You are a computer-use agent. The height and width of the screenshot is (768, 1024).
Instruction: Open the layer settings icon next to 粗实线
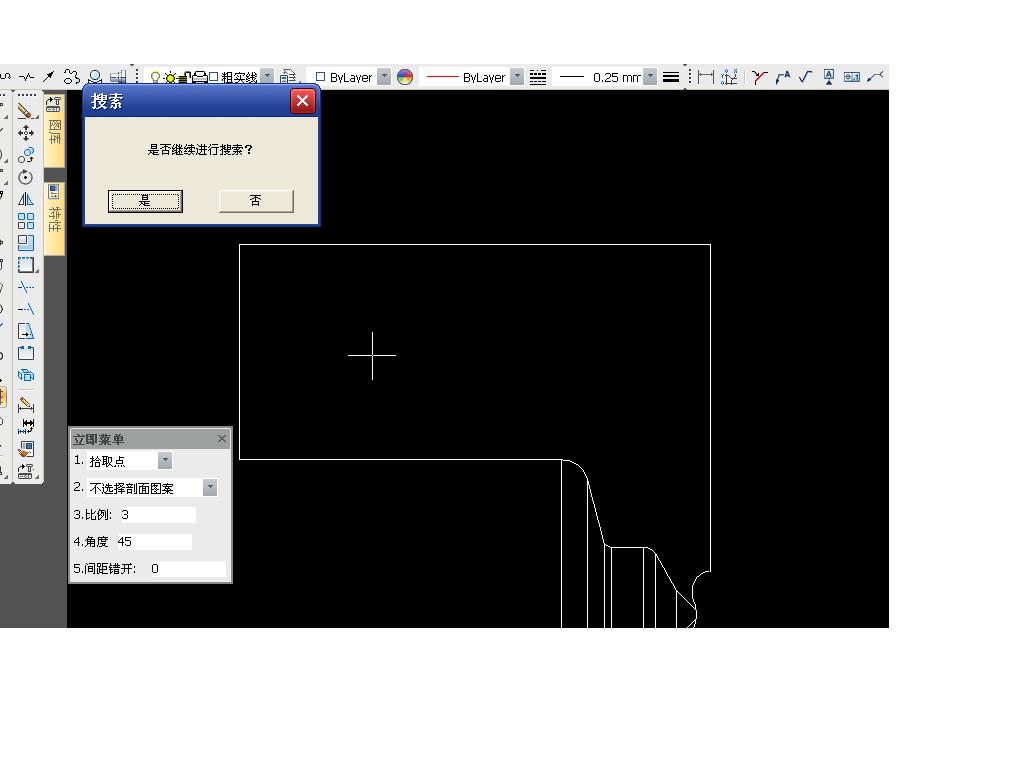[288, 77]
